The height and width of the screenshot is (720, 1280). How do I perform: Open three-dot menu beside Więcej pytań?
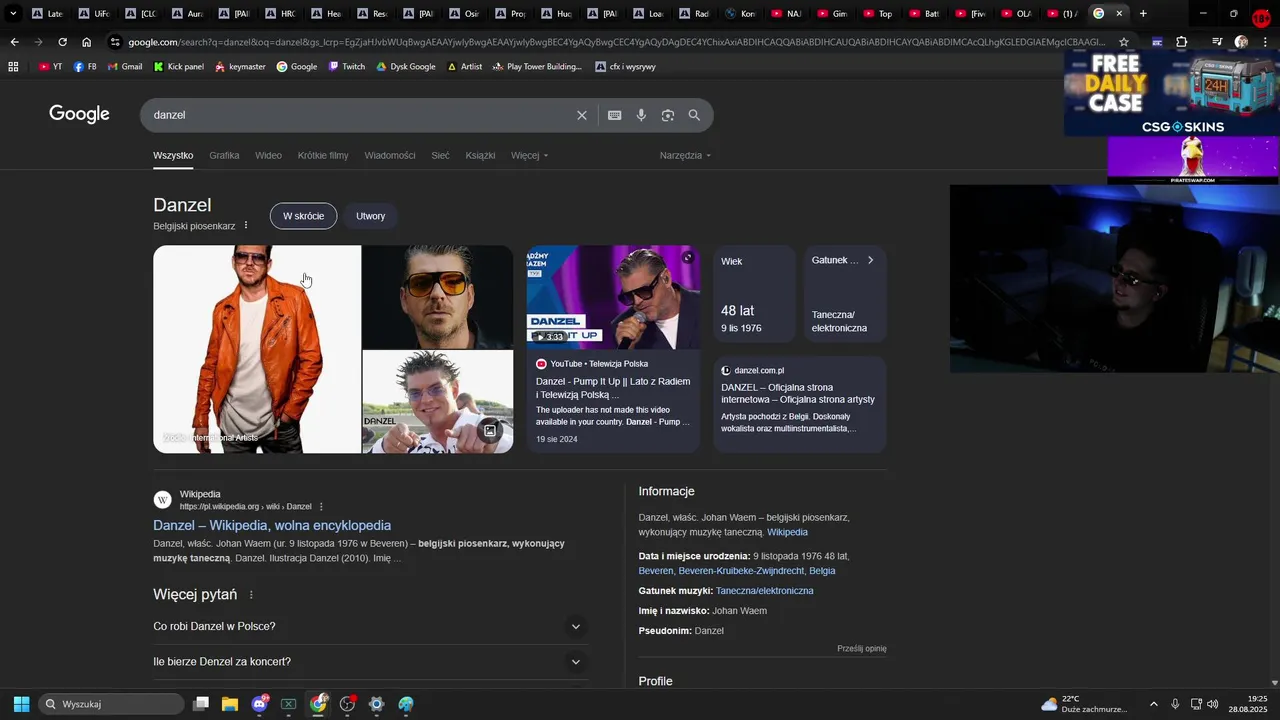tap(251, 595)
